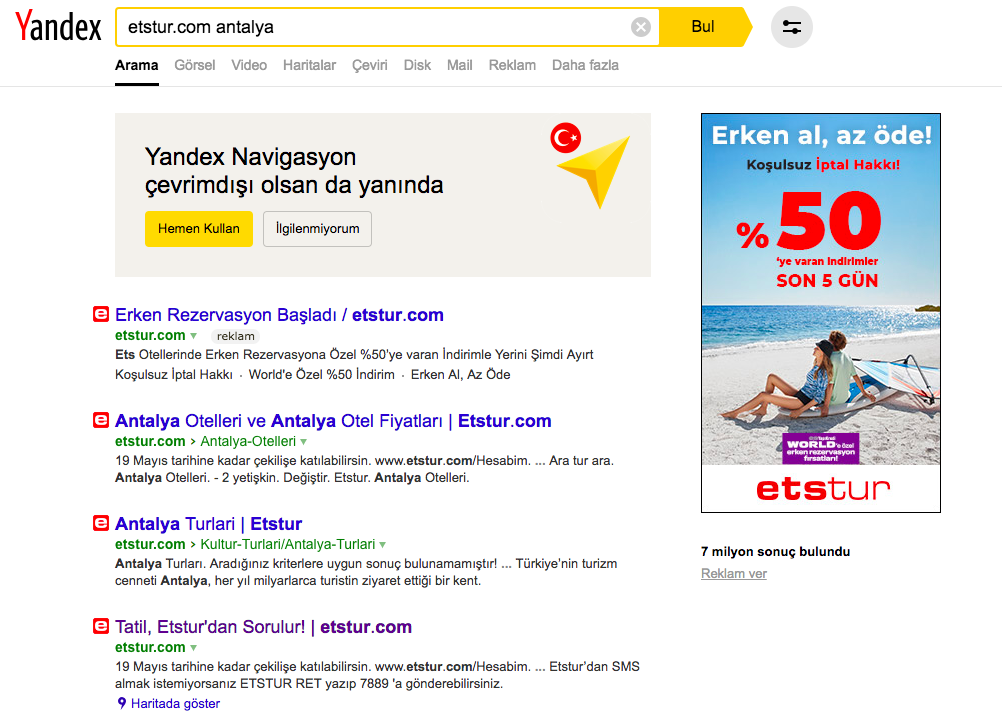Expand the arrow after Kultur-Turlari/Antalya-Turlari URL
This screenshot has height=723, width=1002.
pyautogui.click(x=383, y=545)
